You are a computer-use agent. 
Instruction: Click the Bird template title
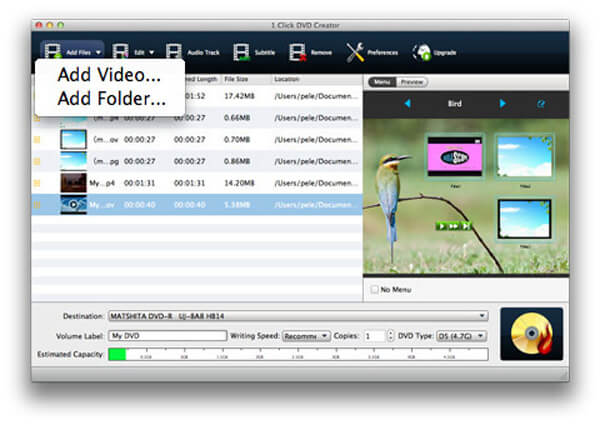(x=455, y=104)
